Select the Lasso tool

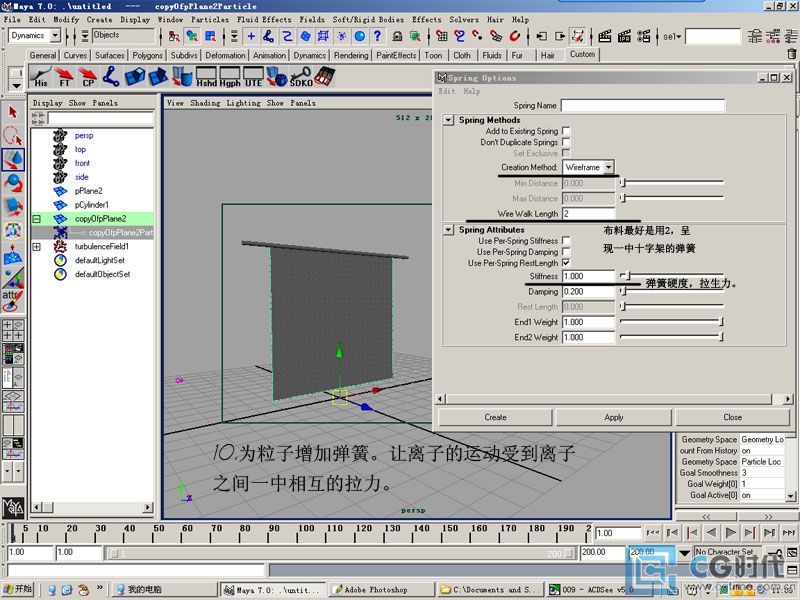(13, 136)
